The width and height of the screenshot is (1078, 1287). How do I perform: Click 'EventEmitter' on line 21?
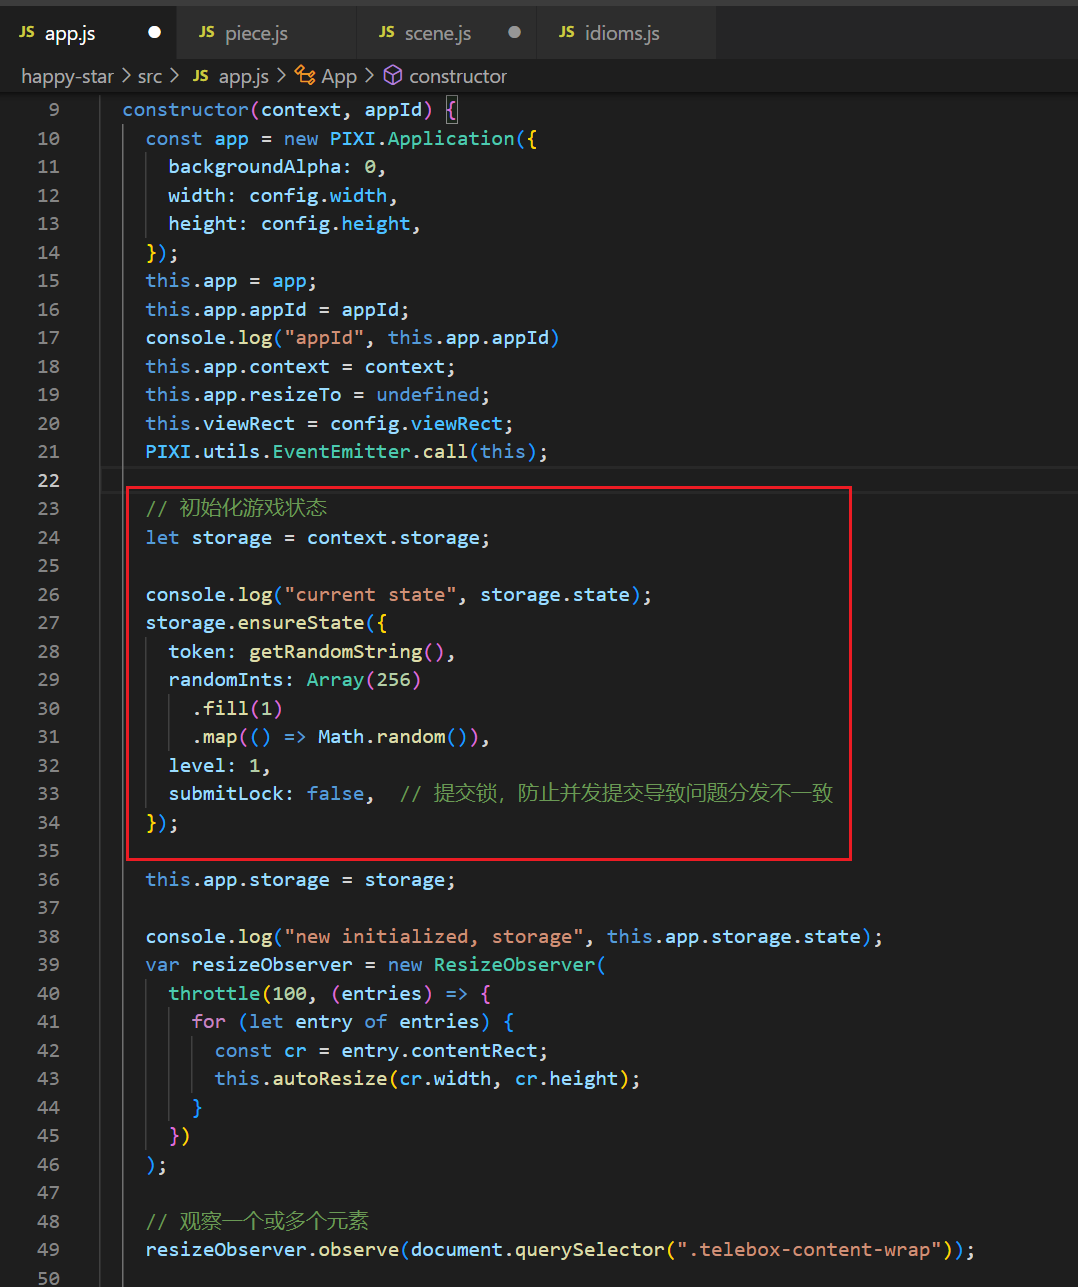click(341, 452)
